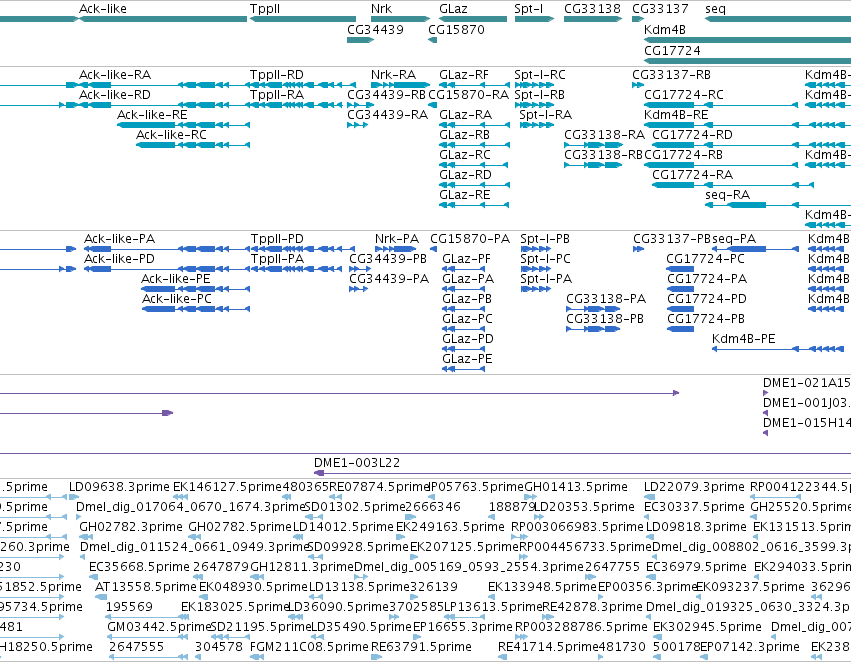Click the CG17724-RC transcript label
851x662 pixels.
(x=684, y=94)
